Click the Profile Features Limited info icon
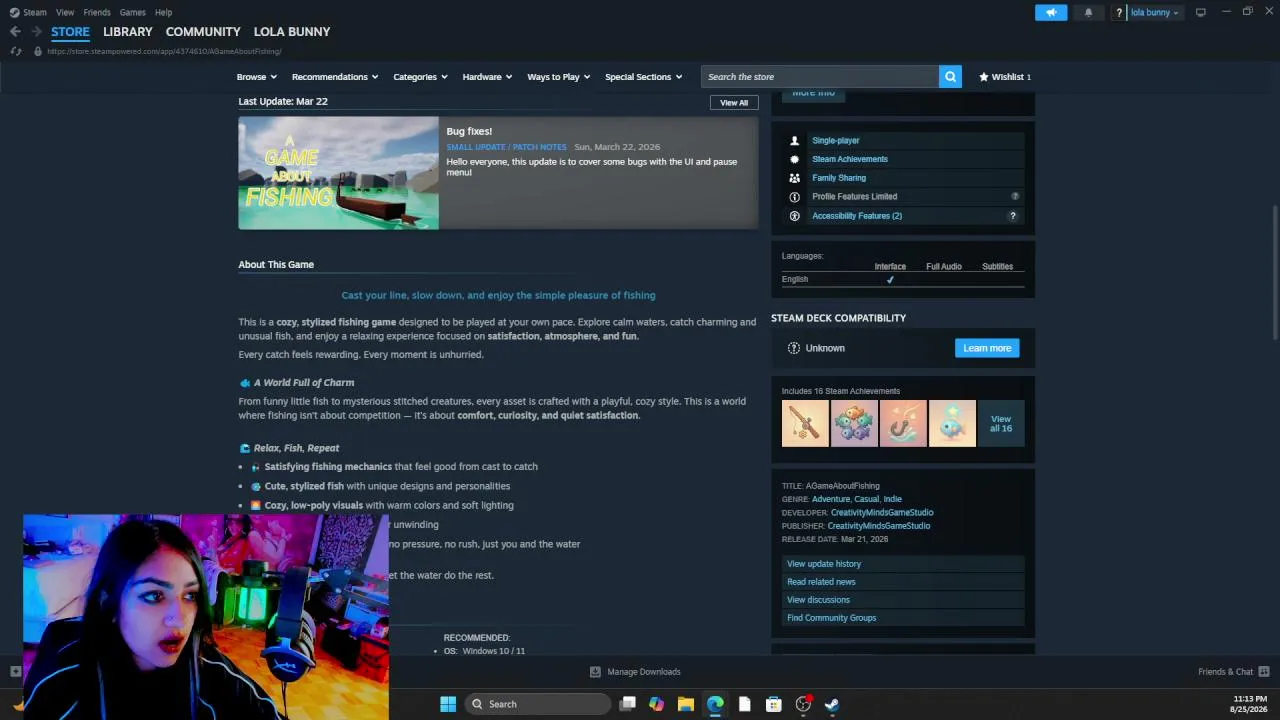This screenshot has height=720, width=1280. click(x=795, y=197)
